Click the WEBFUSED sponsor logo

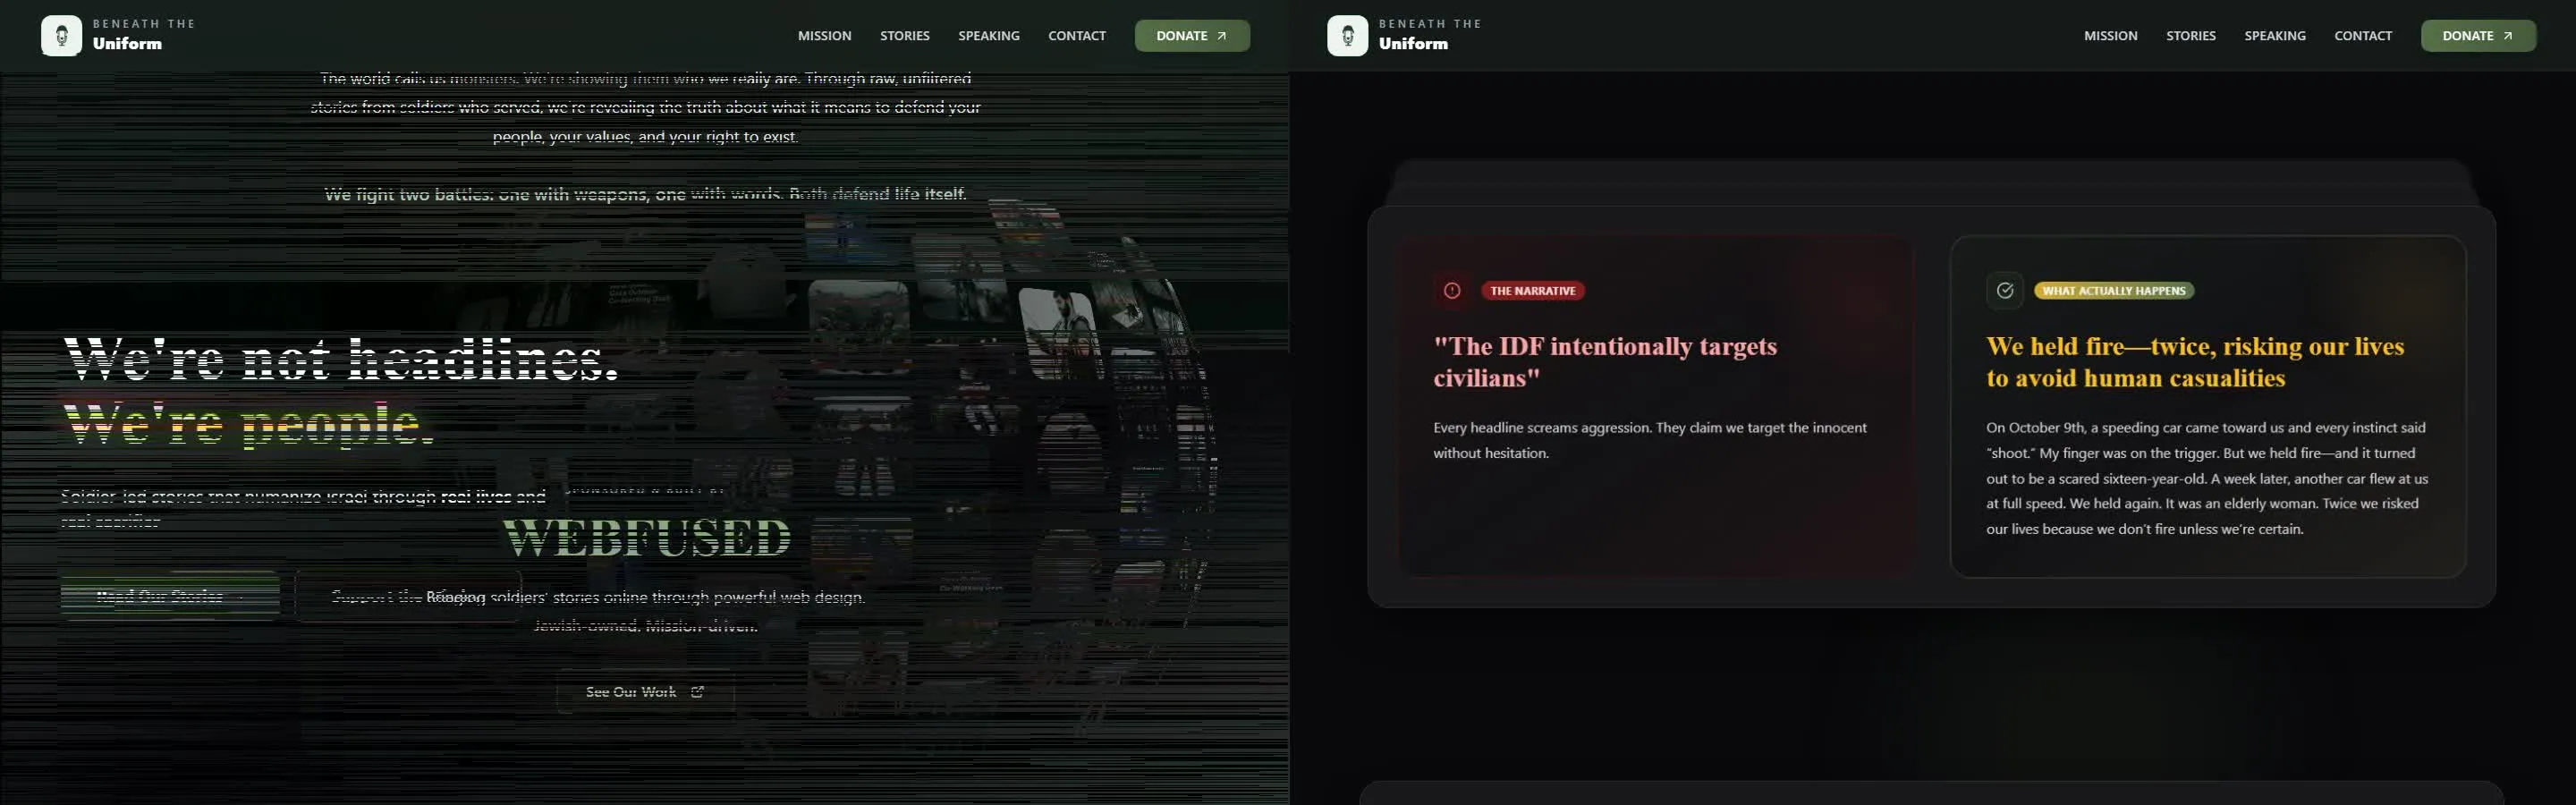click(646, 538)
